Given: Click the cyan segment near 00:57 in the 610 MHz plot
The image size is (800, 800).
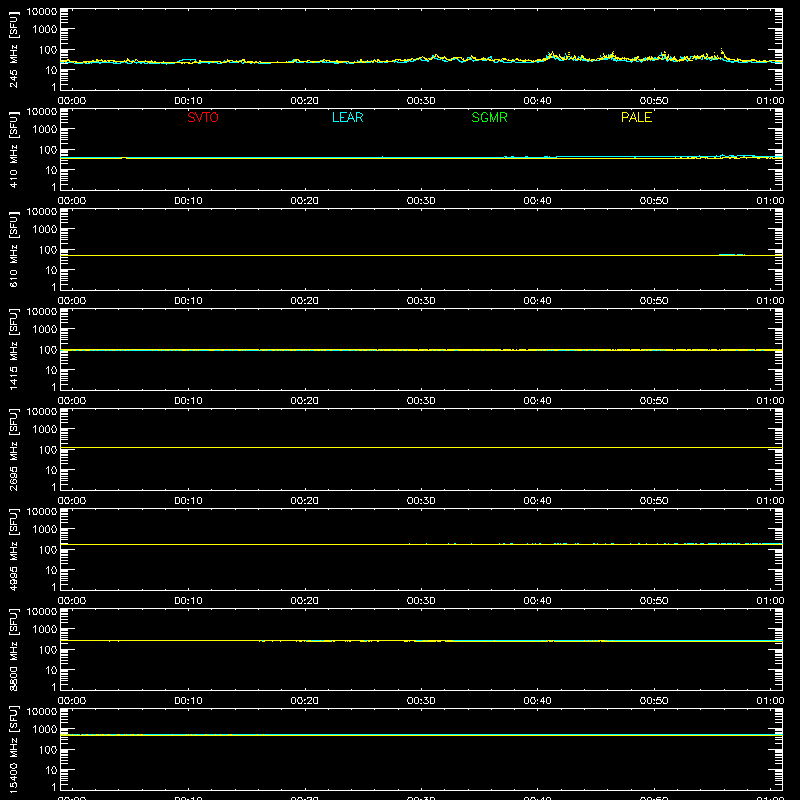Looking at the screenshot, I should (x=732, y=254).
